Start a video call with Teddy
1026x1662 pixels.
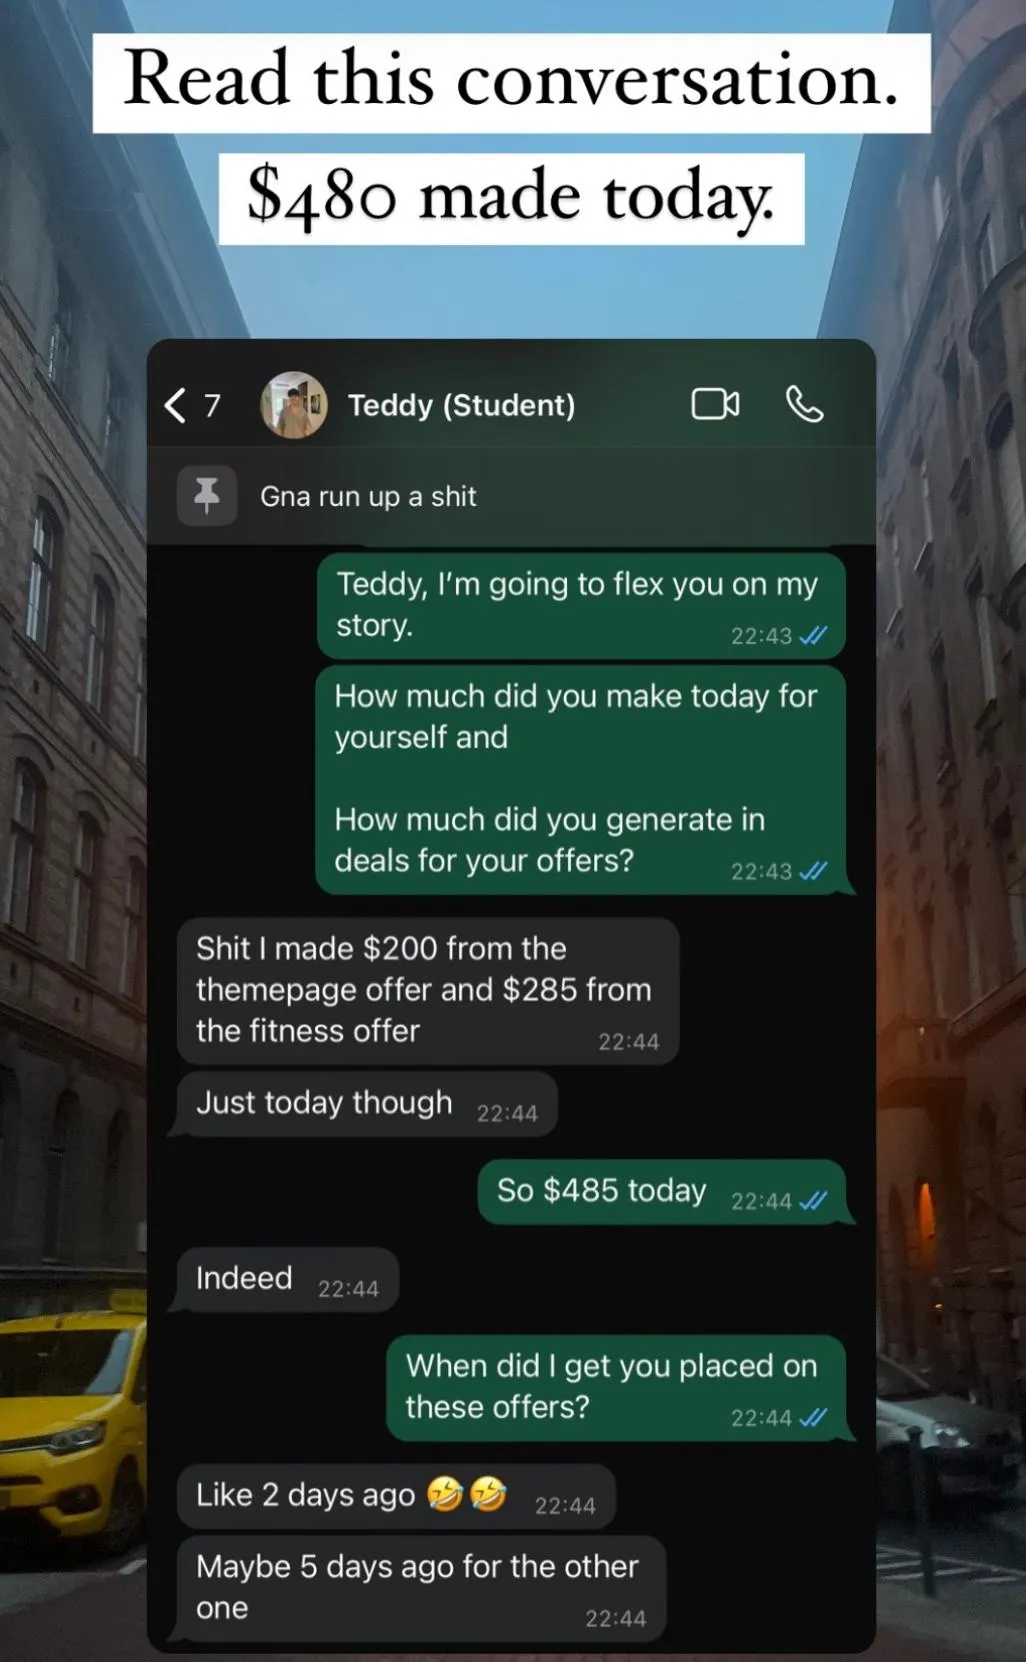point(715,405)
